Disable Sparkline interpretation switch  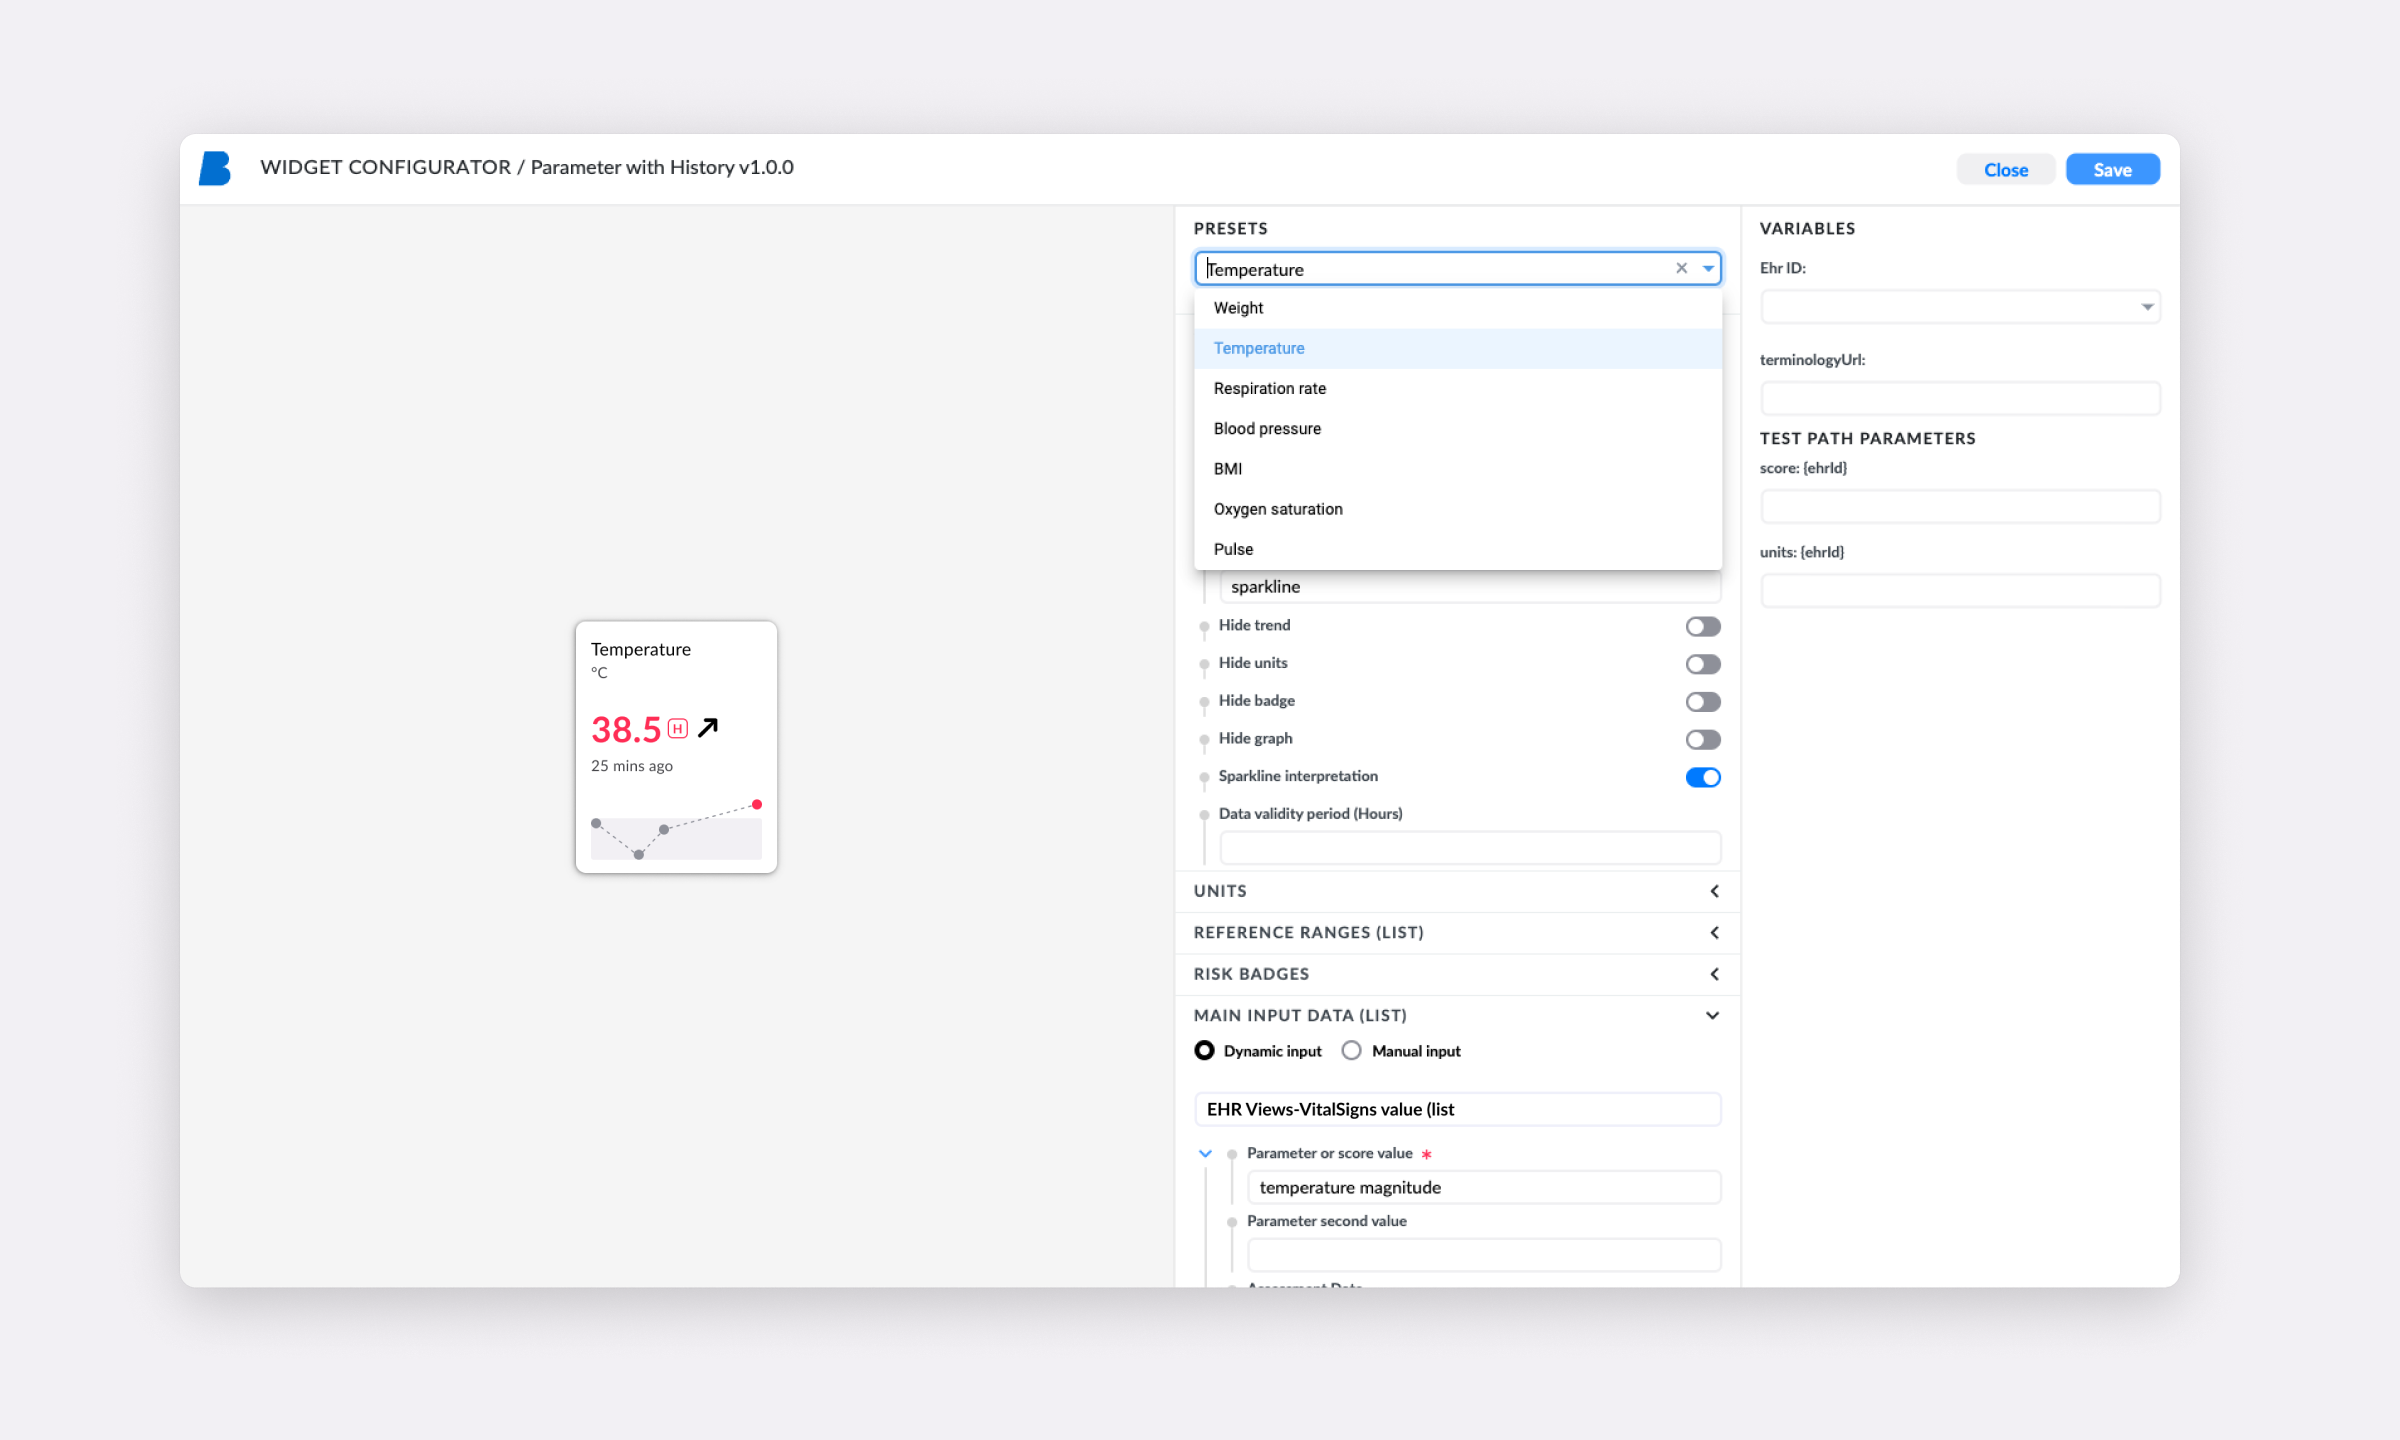[1703, 777]
